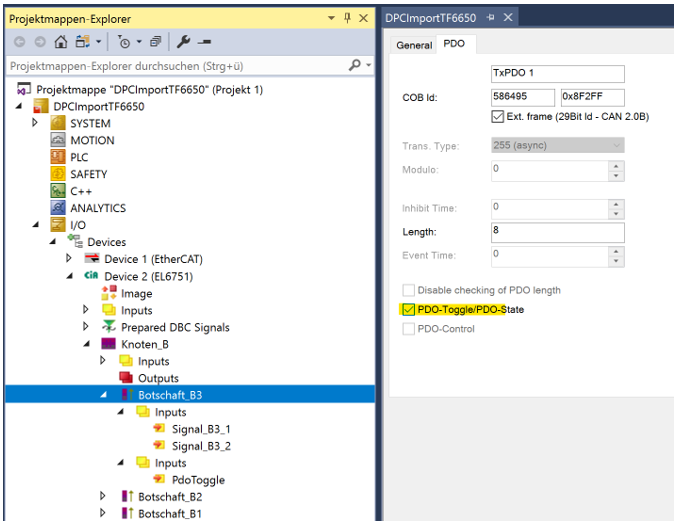This screenshot has width=681, height=527.
Task: Select the DPCImportTF6650 project node
Action: [99, 106]
